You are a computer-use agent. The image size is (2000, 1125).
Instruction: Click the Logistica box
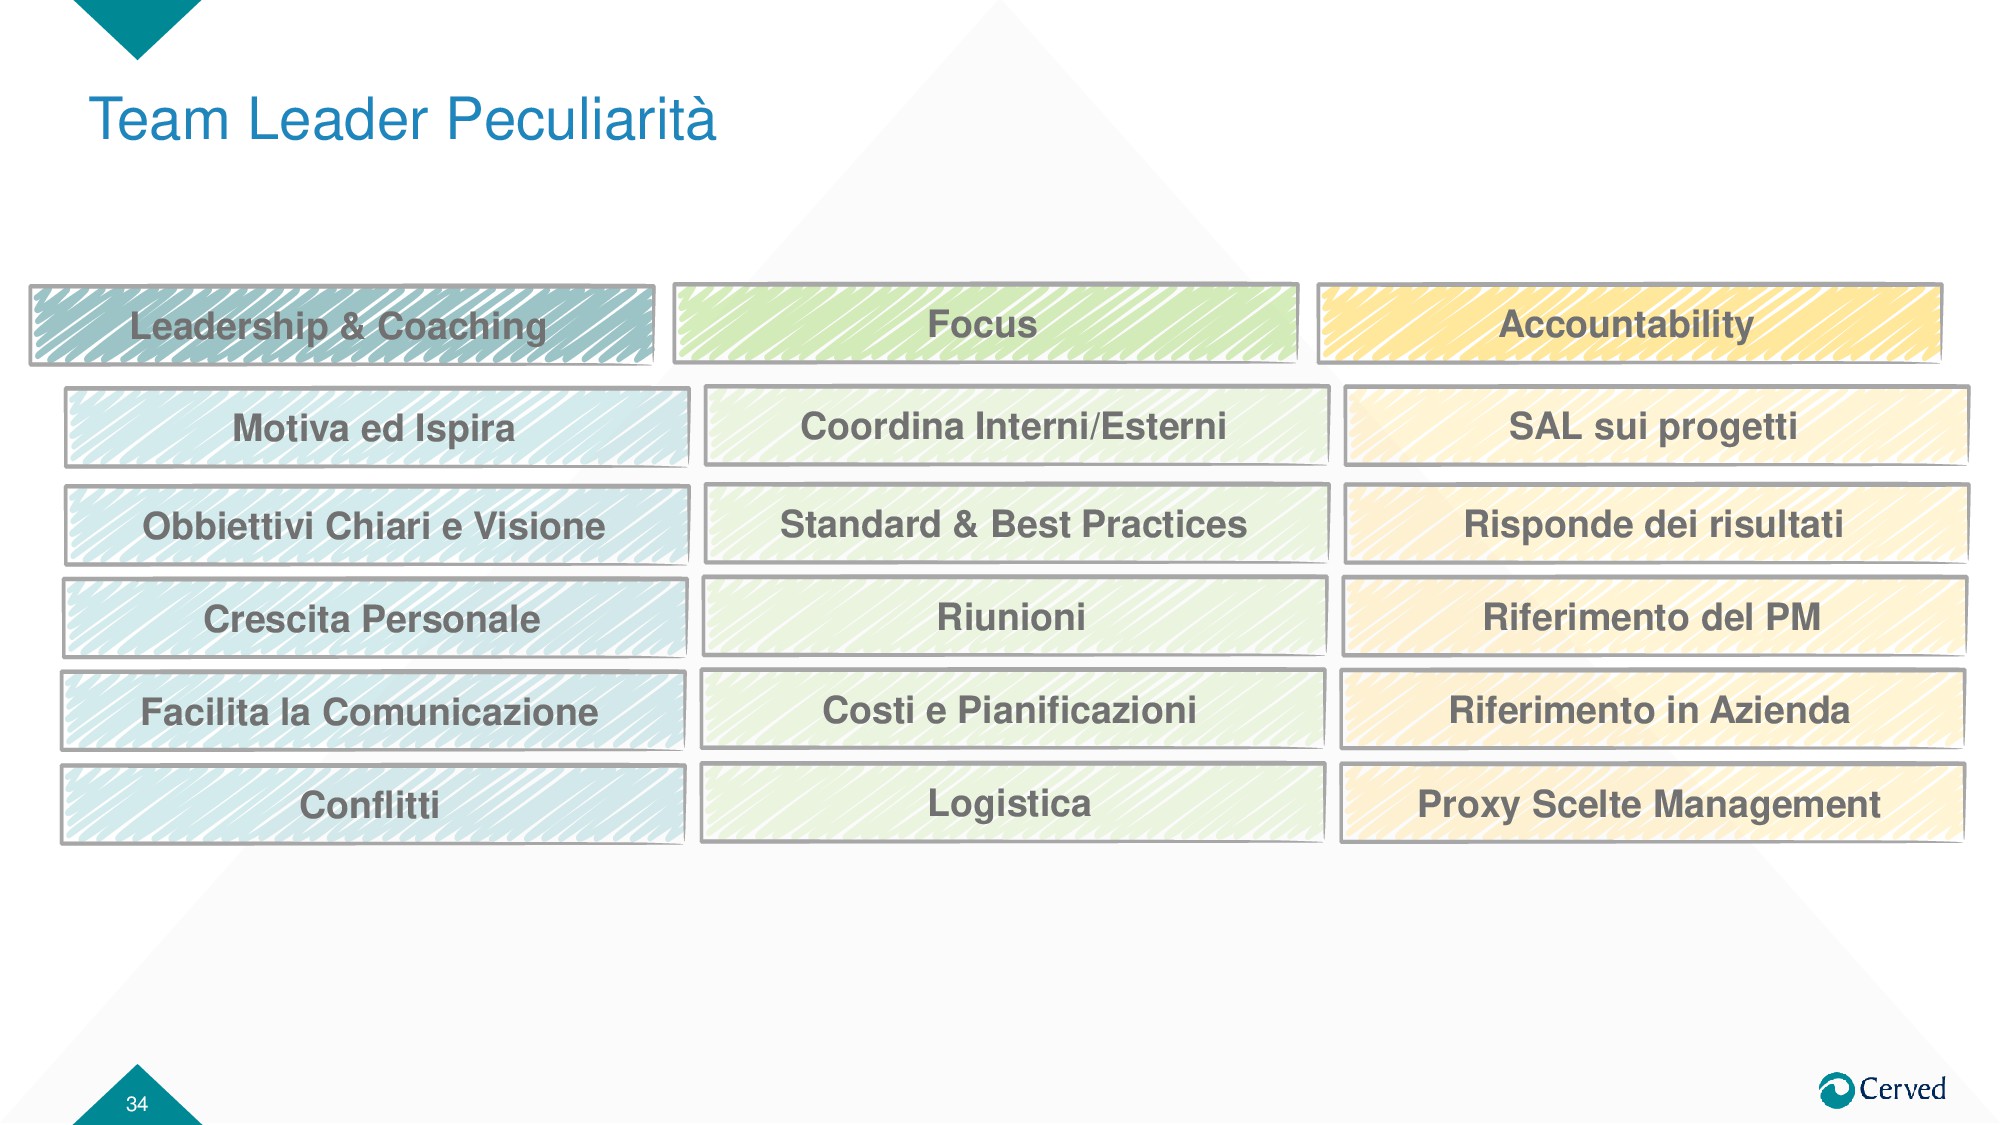[1012, 803]
